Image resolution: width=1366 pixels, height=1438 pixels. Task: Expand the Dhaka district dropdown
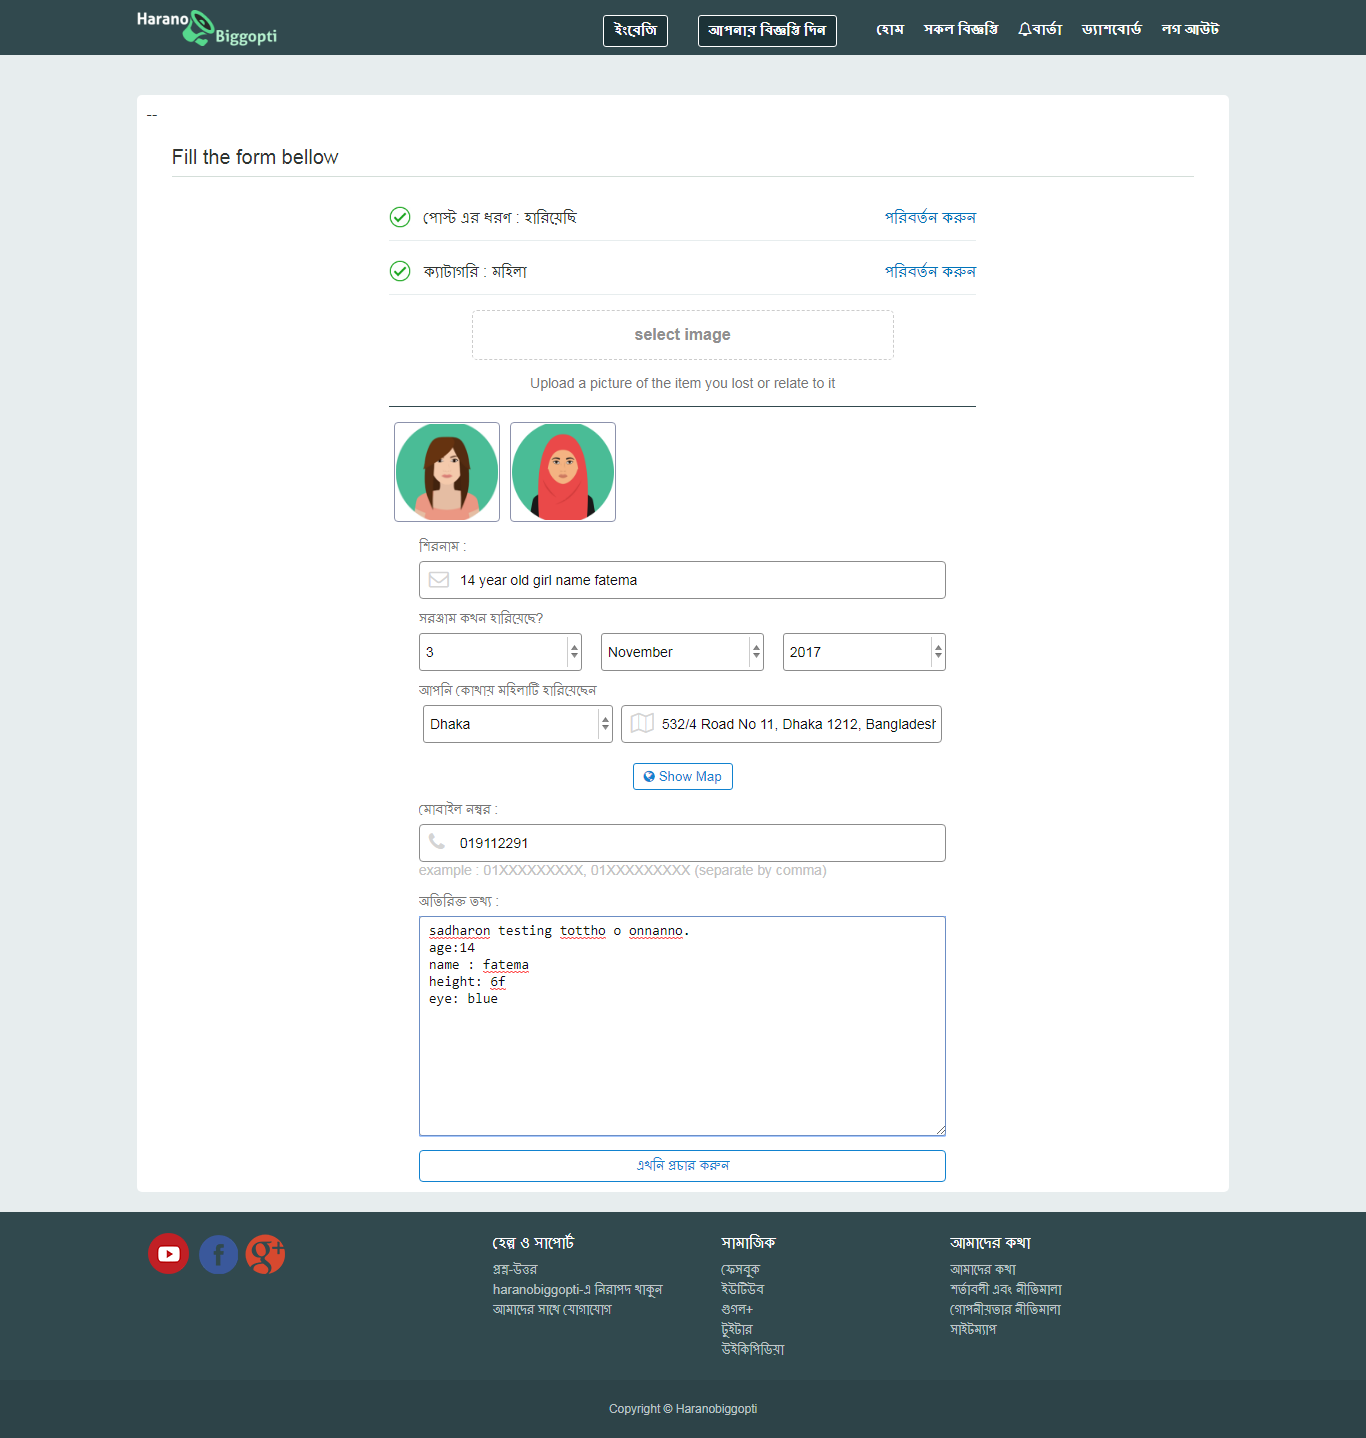point(518,724)
